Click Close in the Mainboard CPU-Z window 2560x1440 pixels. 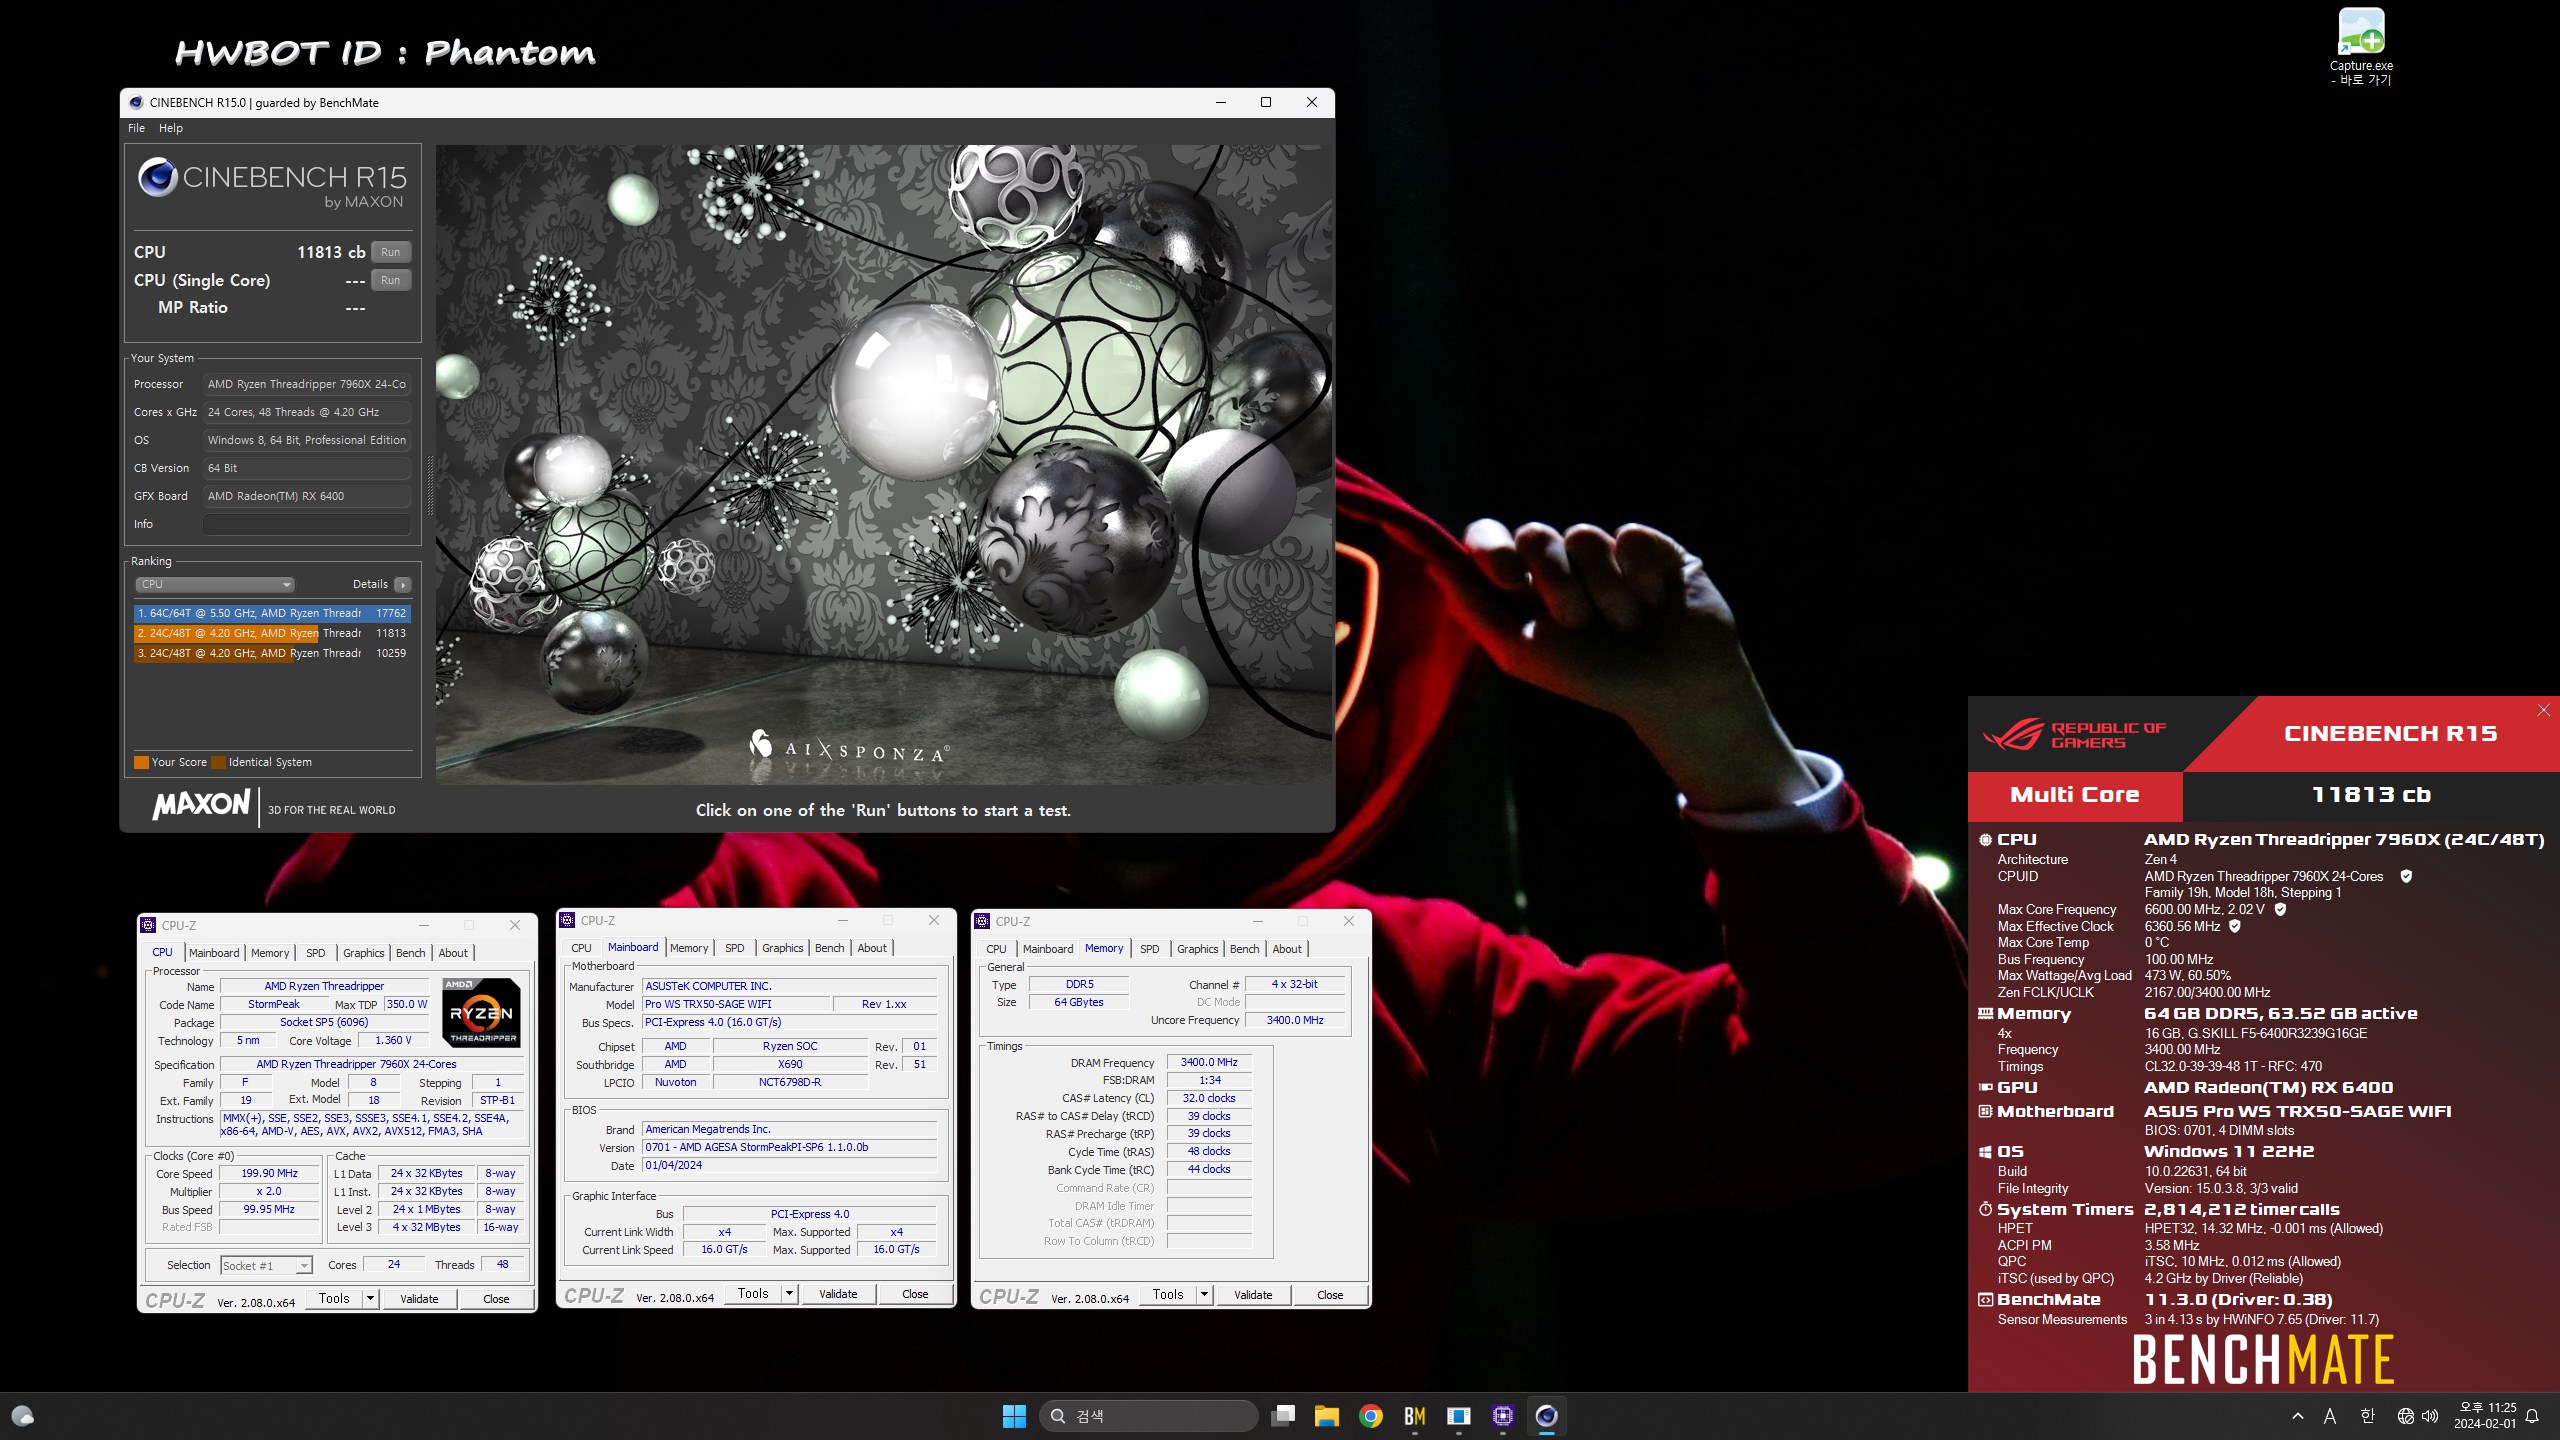pyautogui.click(x=915, y=1293)
